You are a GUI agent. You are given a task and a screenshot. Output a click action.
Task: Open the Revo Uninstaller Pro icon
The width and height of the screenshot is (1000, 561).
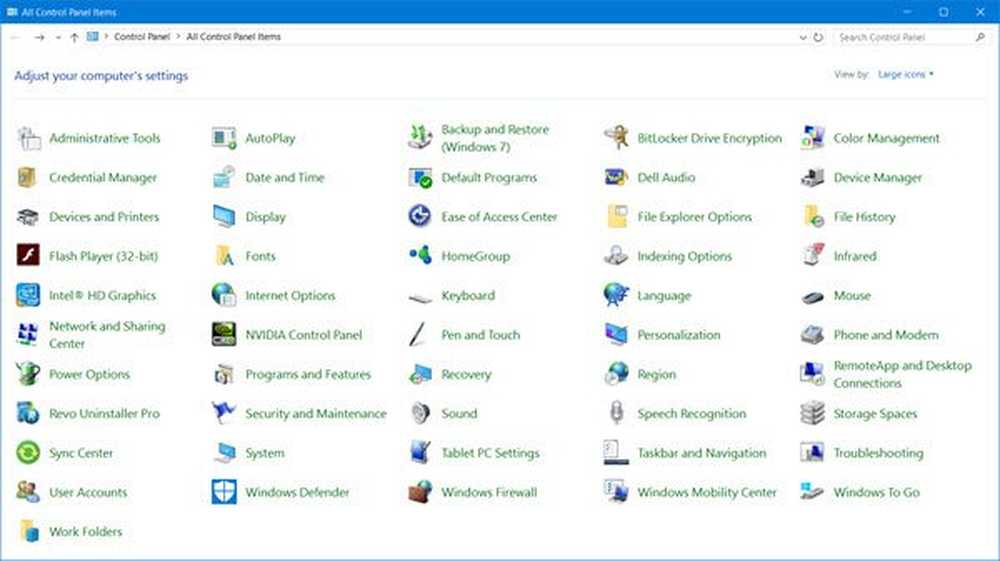pos(28,414)
